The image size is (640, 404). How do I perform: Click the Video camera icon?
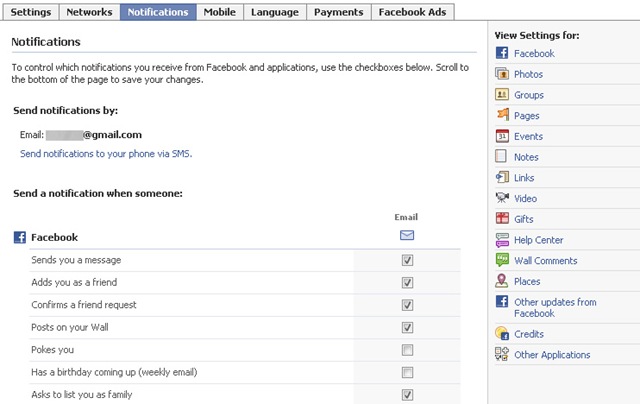tap(502, 198)
